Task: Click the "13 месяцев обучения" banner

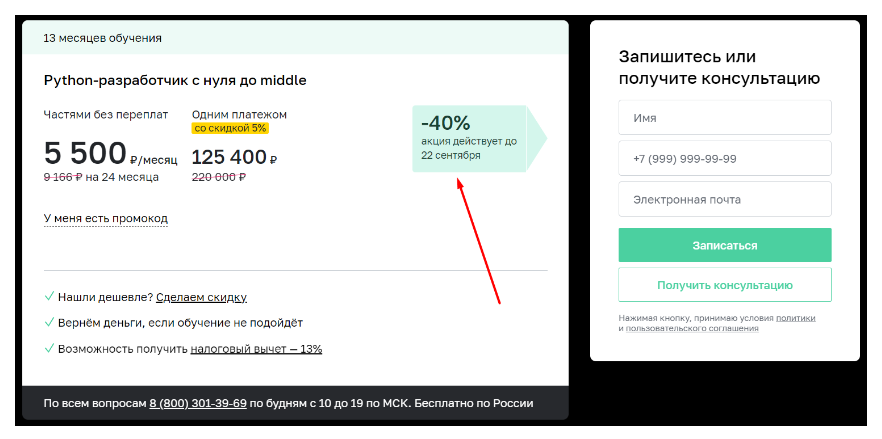Action: pos(103,38)
